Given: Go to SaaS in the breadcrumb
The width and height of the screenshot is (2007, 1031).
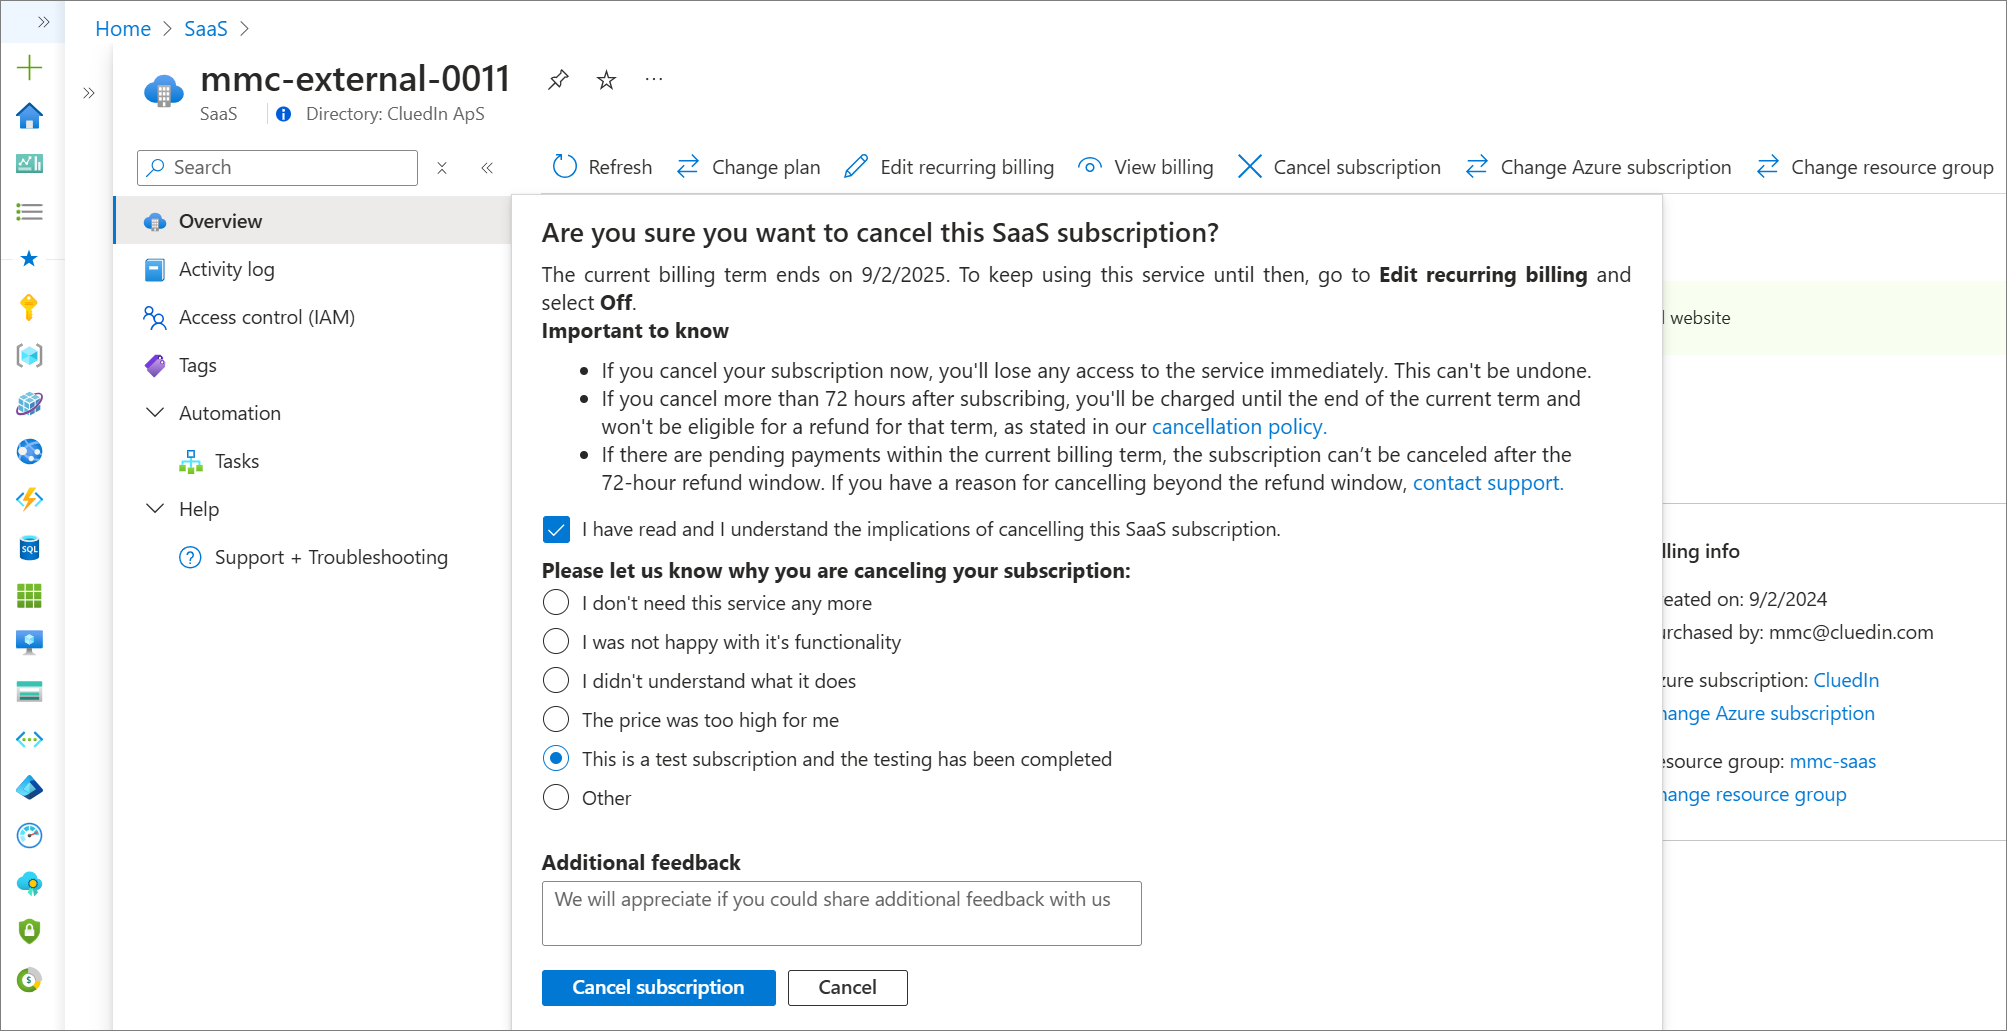Looking at the screenshot, I should [x=206, y=29].
